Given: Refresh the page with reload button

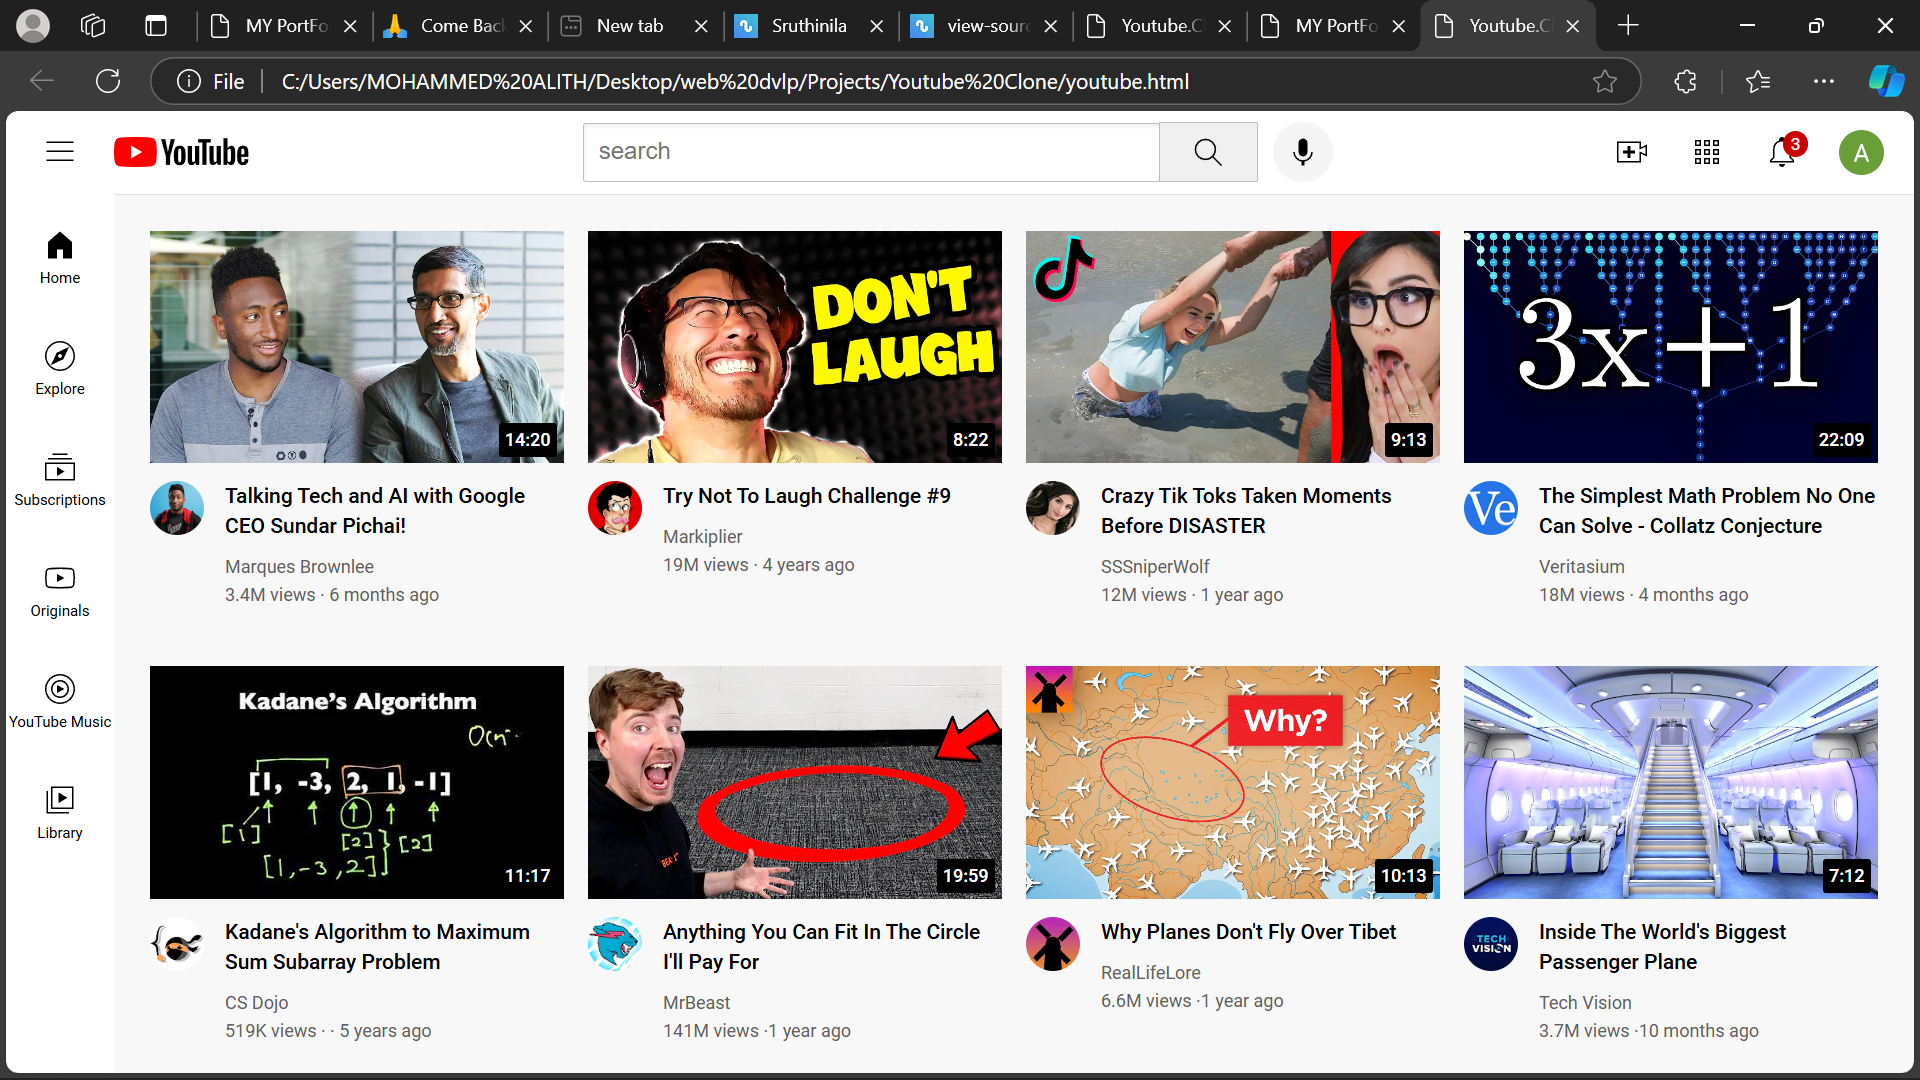Looking at the screenshot, I should [108, 81].
